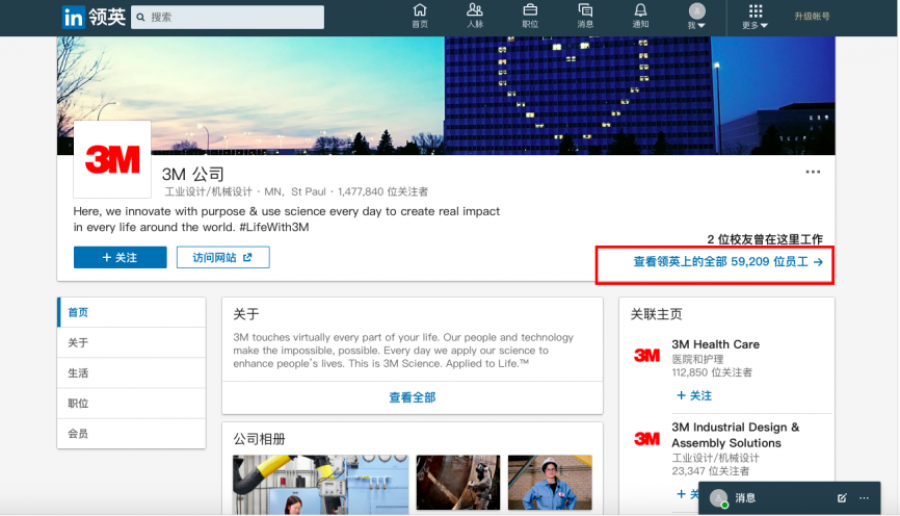Click 2 位校友曾在这里工作 text

pyautogui.click(x=765, y=239)
